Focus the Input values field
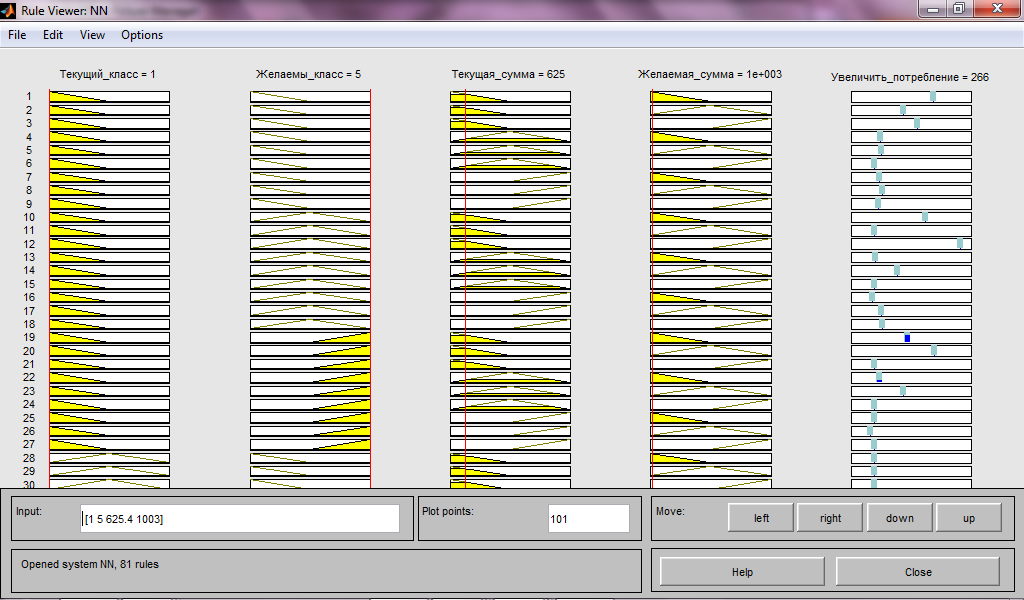The height and width of the screenshot is (600, 1024). tap(240, 518)
